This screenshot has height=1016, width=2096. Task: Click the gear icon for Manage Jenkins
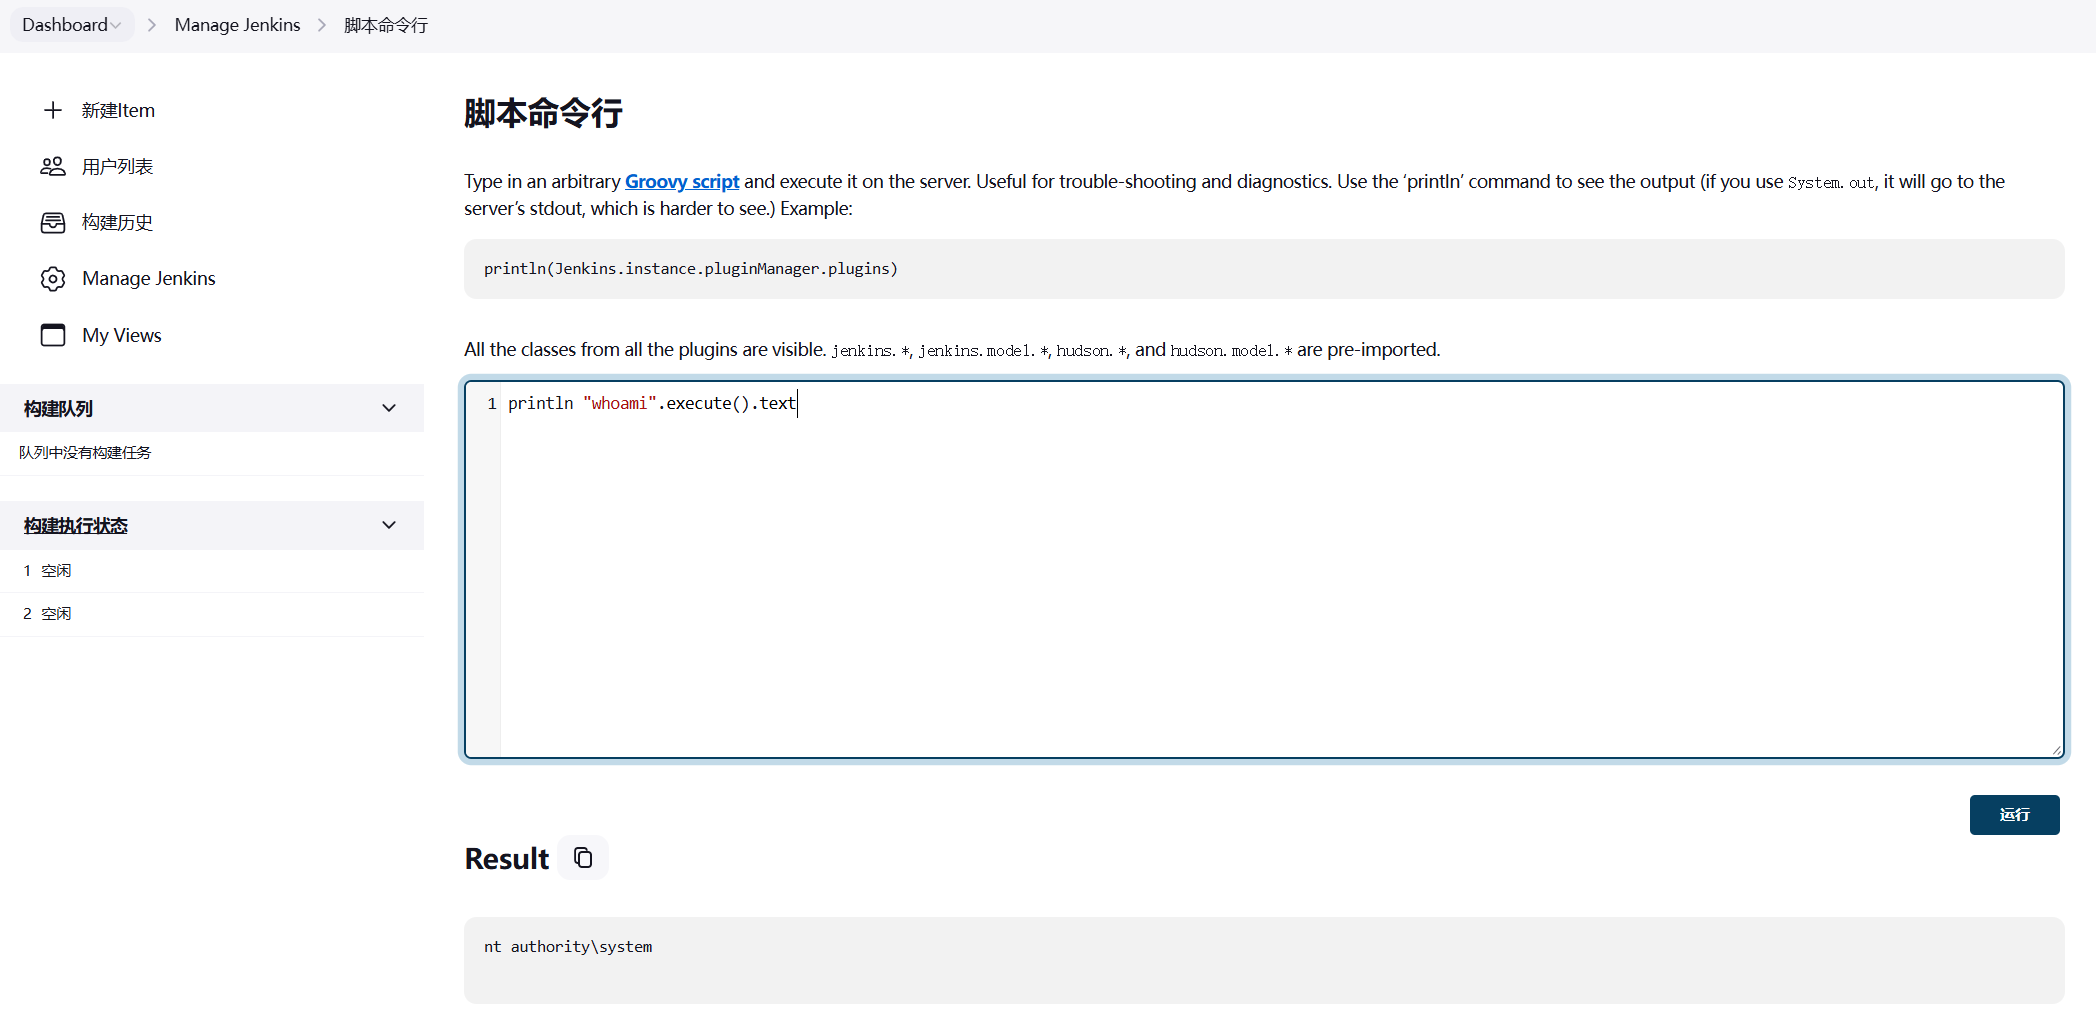[53, 278]
